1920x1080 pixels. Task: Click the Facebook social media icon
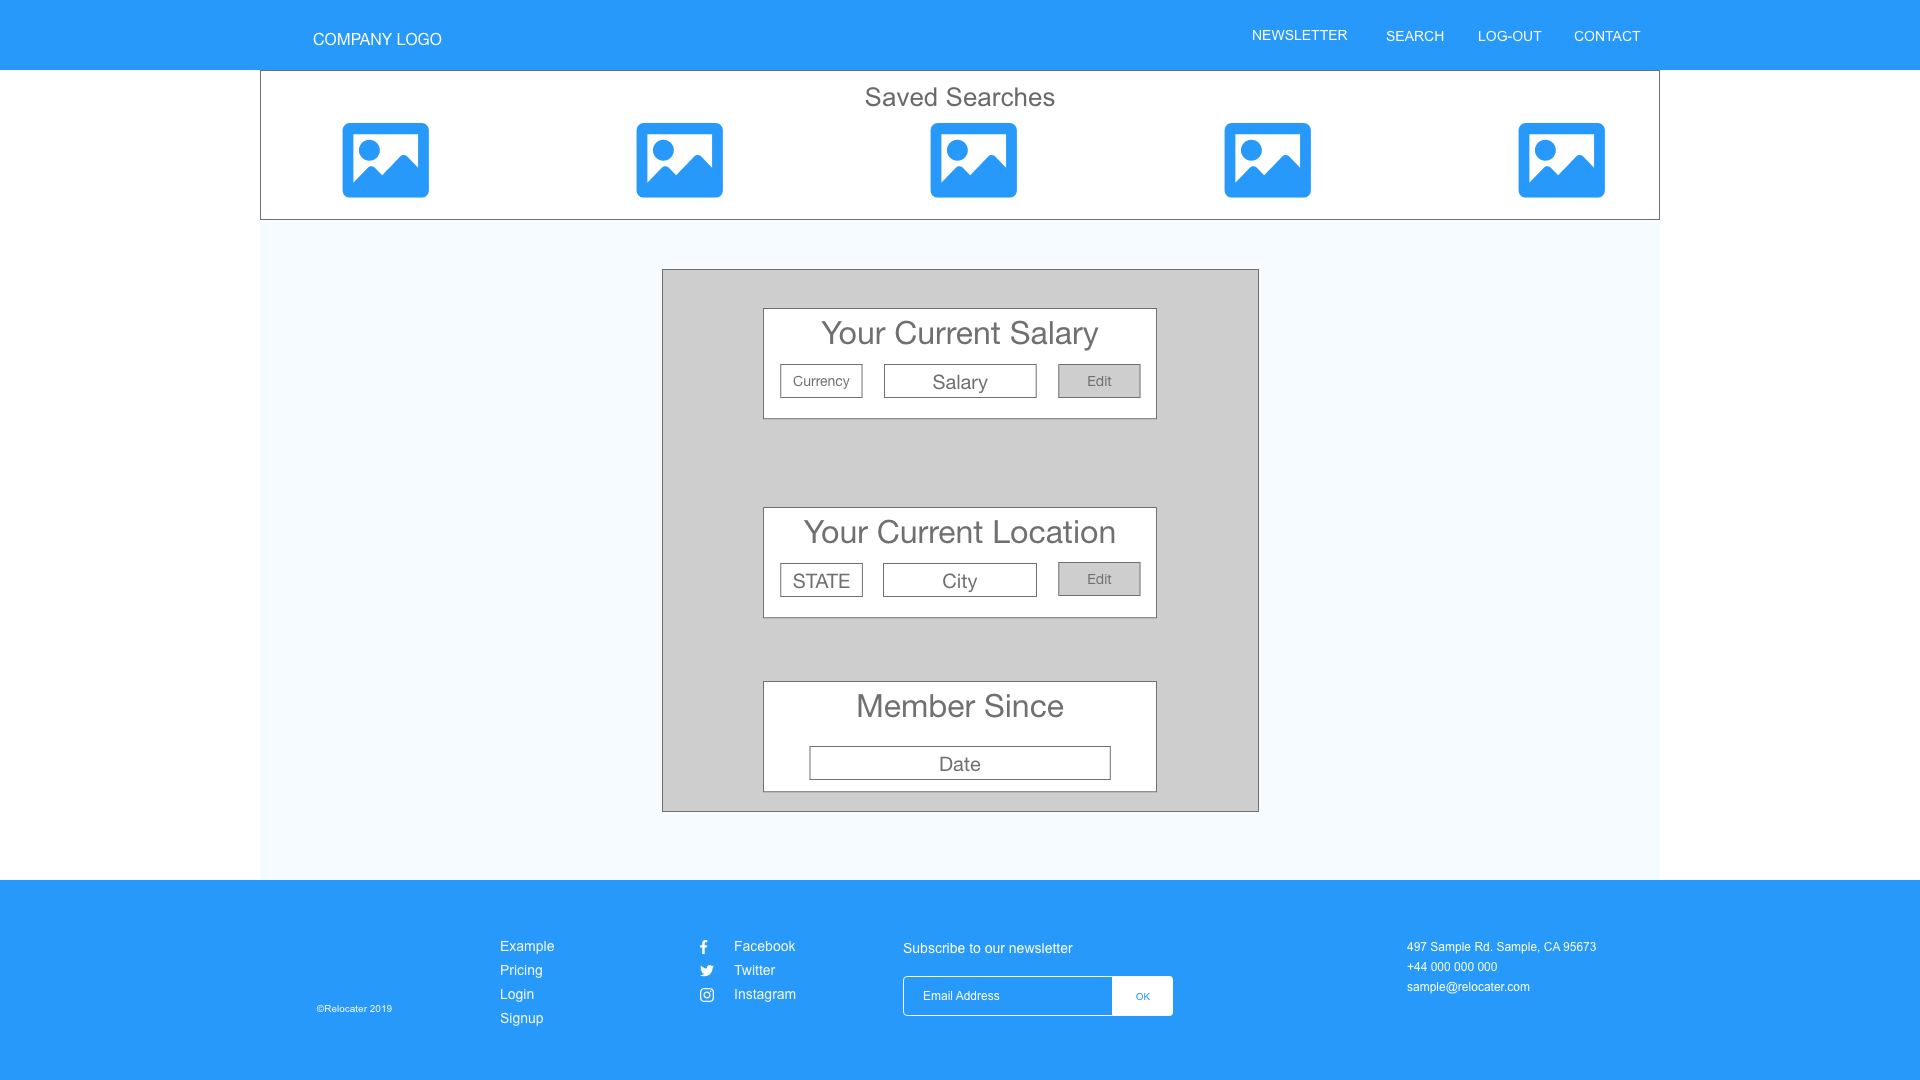(704, 947)
